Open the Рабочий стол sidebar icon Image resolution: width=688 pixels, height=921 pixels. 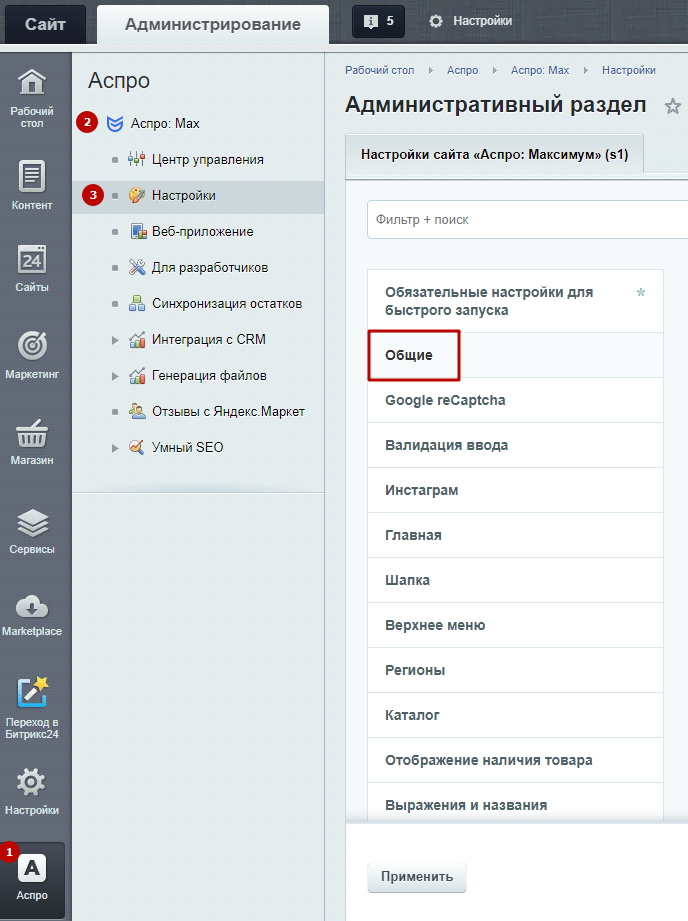pos(32,82)
